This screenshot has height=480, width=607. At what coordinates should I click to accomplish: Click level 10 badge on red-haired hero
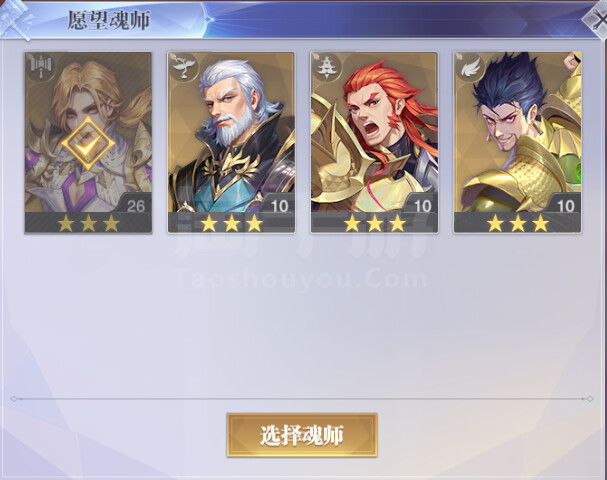pos(422,206)
